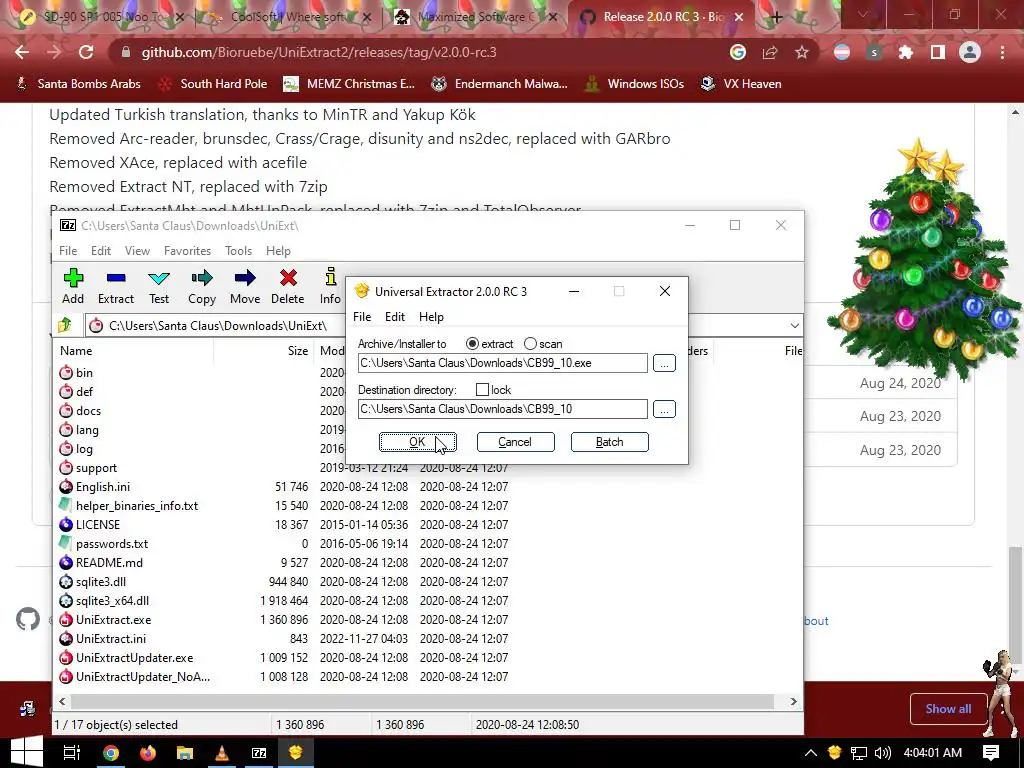
Task: Confirm extraction with OK button
Action: click(x=417, y=442)
